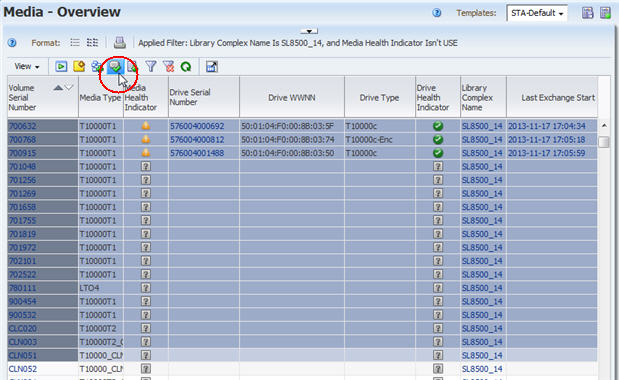Switch to table grid format icon
Image resolution: width=619 pixels, height=380 pixels.
[92, 42]
